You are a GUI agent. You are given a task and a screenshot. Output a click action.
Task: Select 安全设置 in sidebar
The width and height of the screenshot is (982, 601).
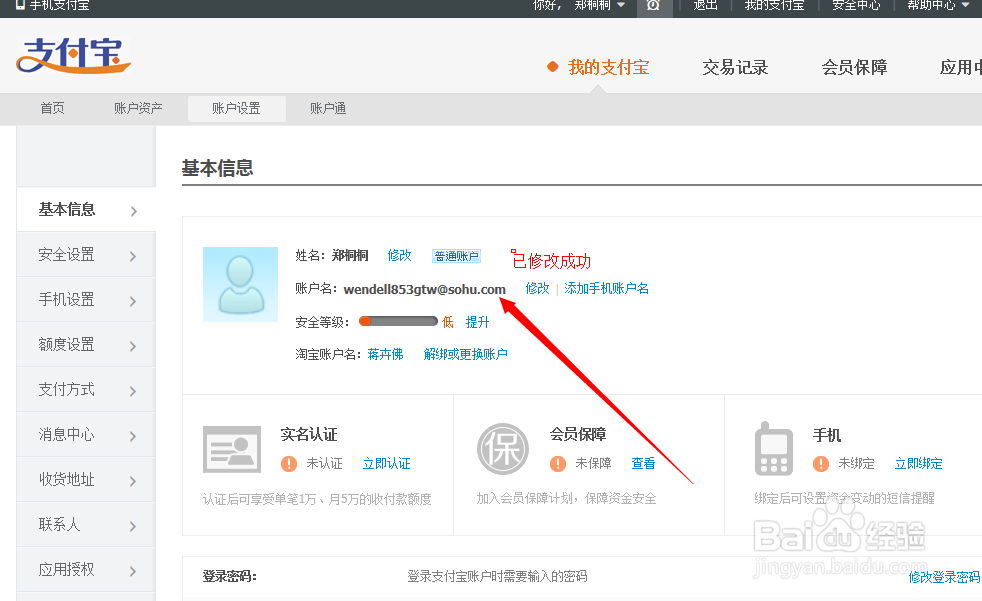pyautogui.click(x=86, y=254)
